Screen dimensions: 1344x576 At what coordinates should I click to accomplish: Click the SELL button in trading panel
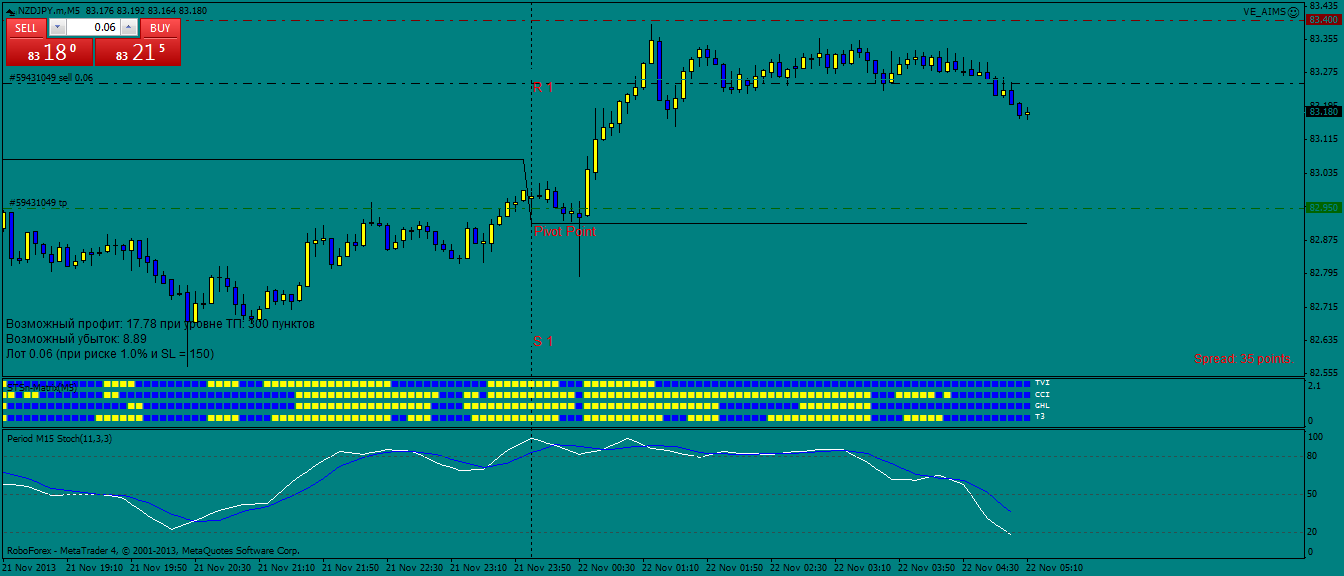click(27, 28)
